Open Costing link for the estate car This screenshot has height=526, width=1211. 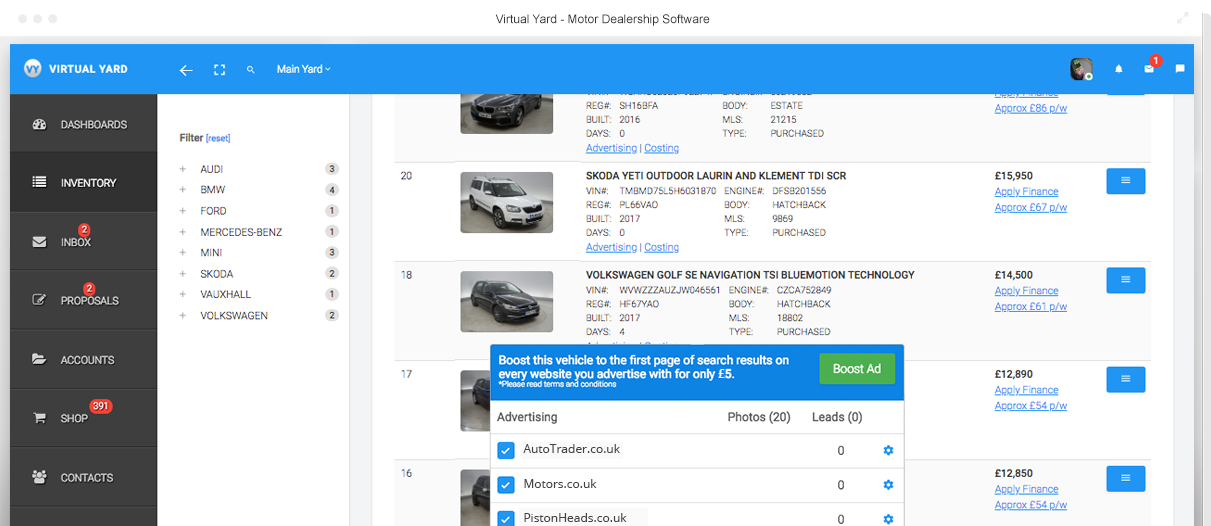point(661,148)
